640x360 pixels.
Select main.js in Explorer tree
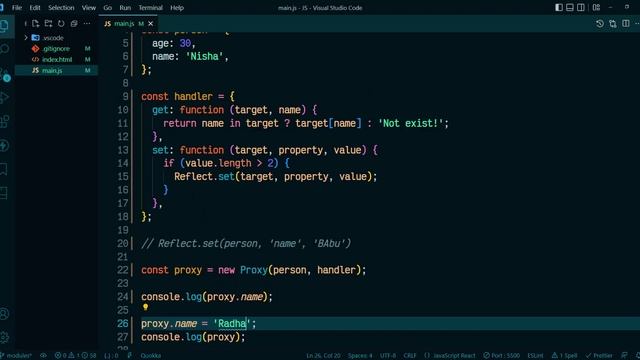[x=56, y=71]
